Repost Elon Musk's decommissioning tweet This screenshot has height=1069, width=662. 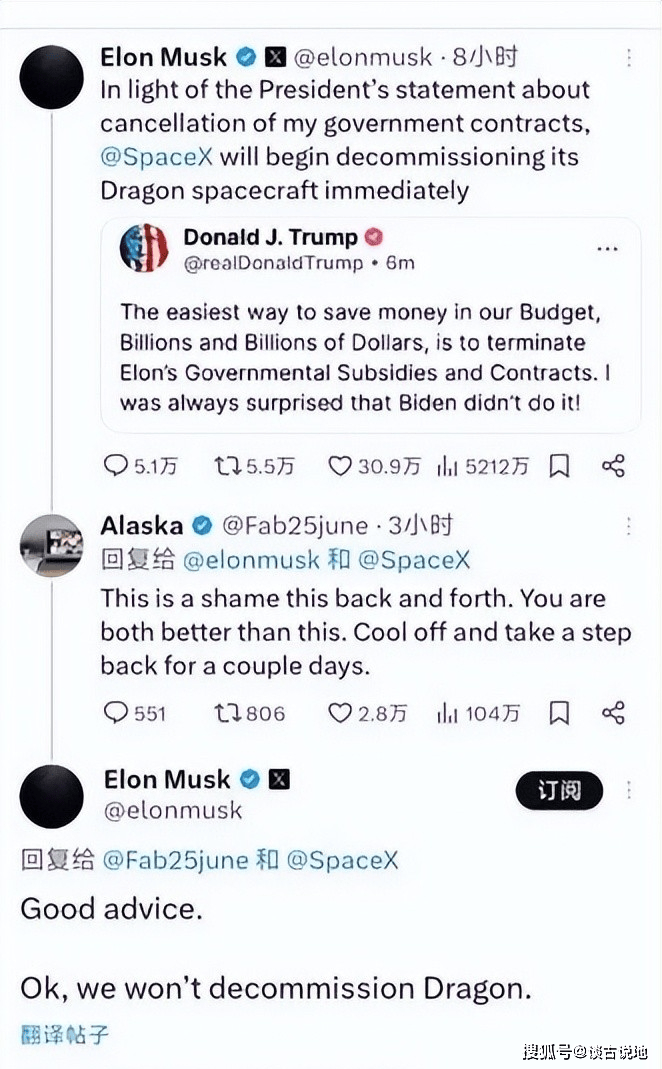point(228,465)
